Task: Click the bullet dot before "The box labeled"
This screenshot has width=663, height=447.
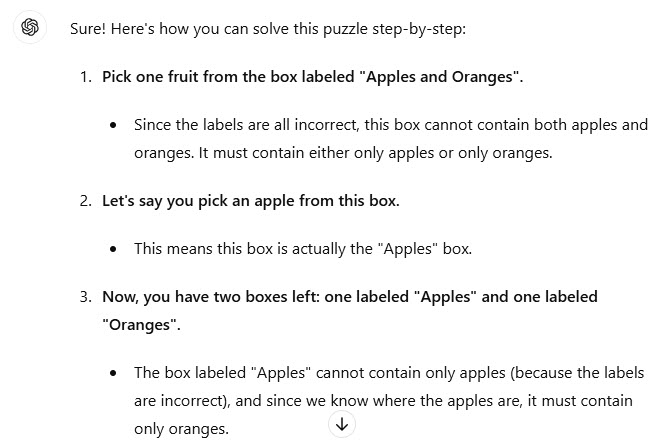Action: 115,373
